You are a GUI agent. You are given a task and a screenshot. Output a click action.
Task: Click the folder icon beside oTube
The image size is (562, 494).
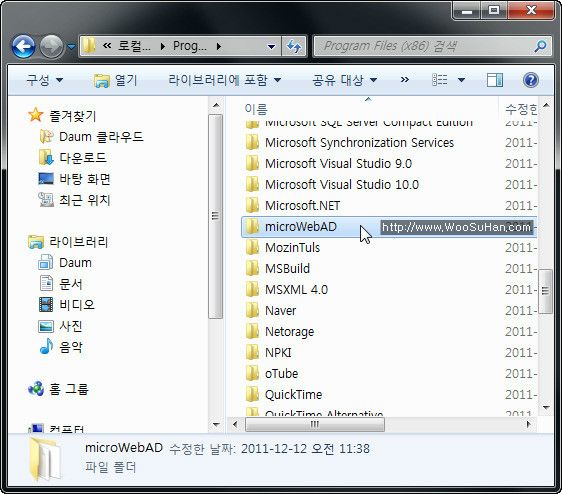coord(253,374)
